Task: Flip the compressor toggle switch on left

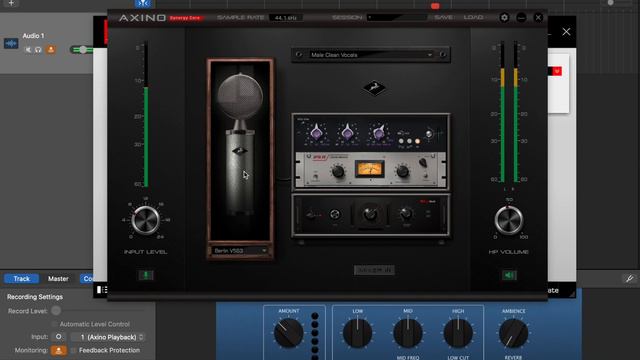Action: (x=316, y=176)
